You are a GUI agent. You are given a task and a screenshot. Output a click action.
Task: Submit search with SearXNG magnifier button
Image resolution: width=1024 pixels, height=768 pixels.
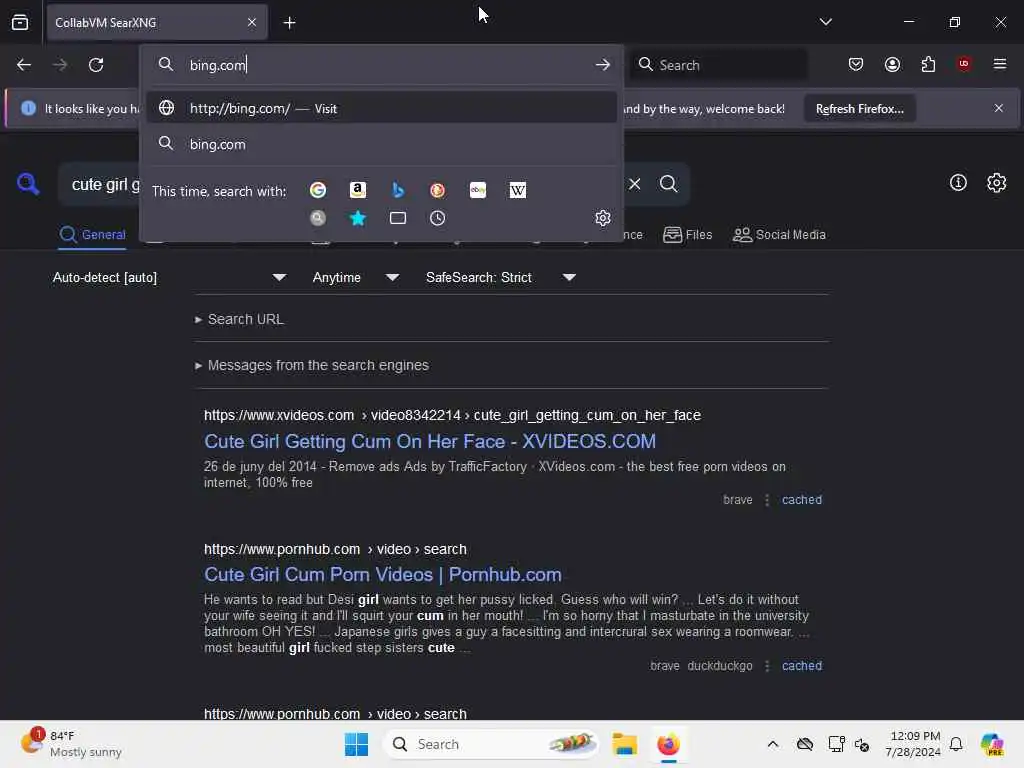(x=668, y=184)
